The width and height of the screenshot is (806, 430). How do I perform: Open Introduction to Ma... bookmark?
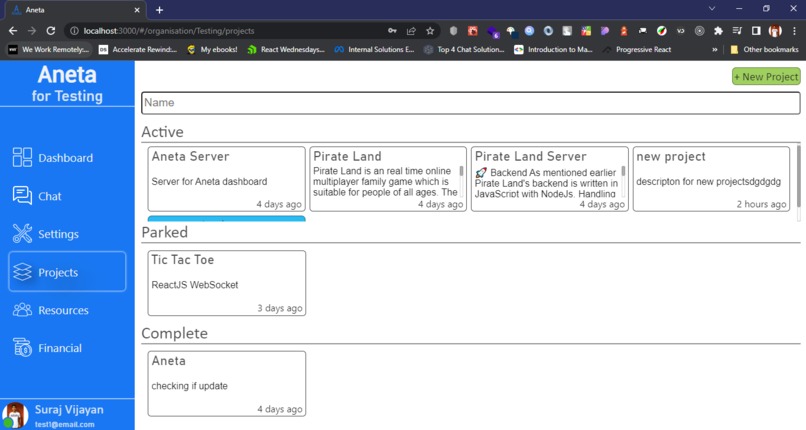point(554,49)
